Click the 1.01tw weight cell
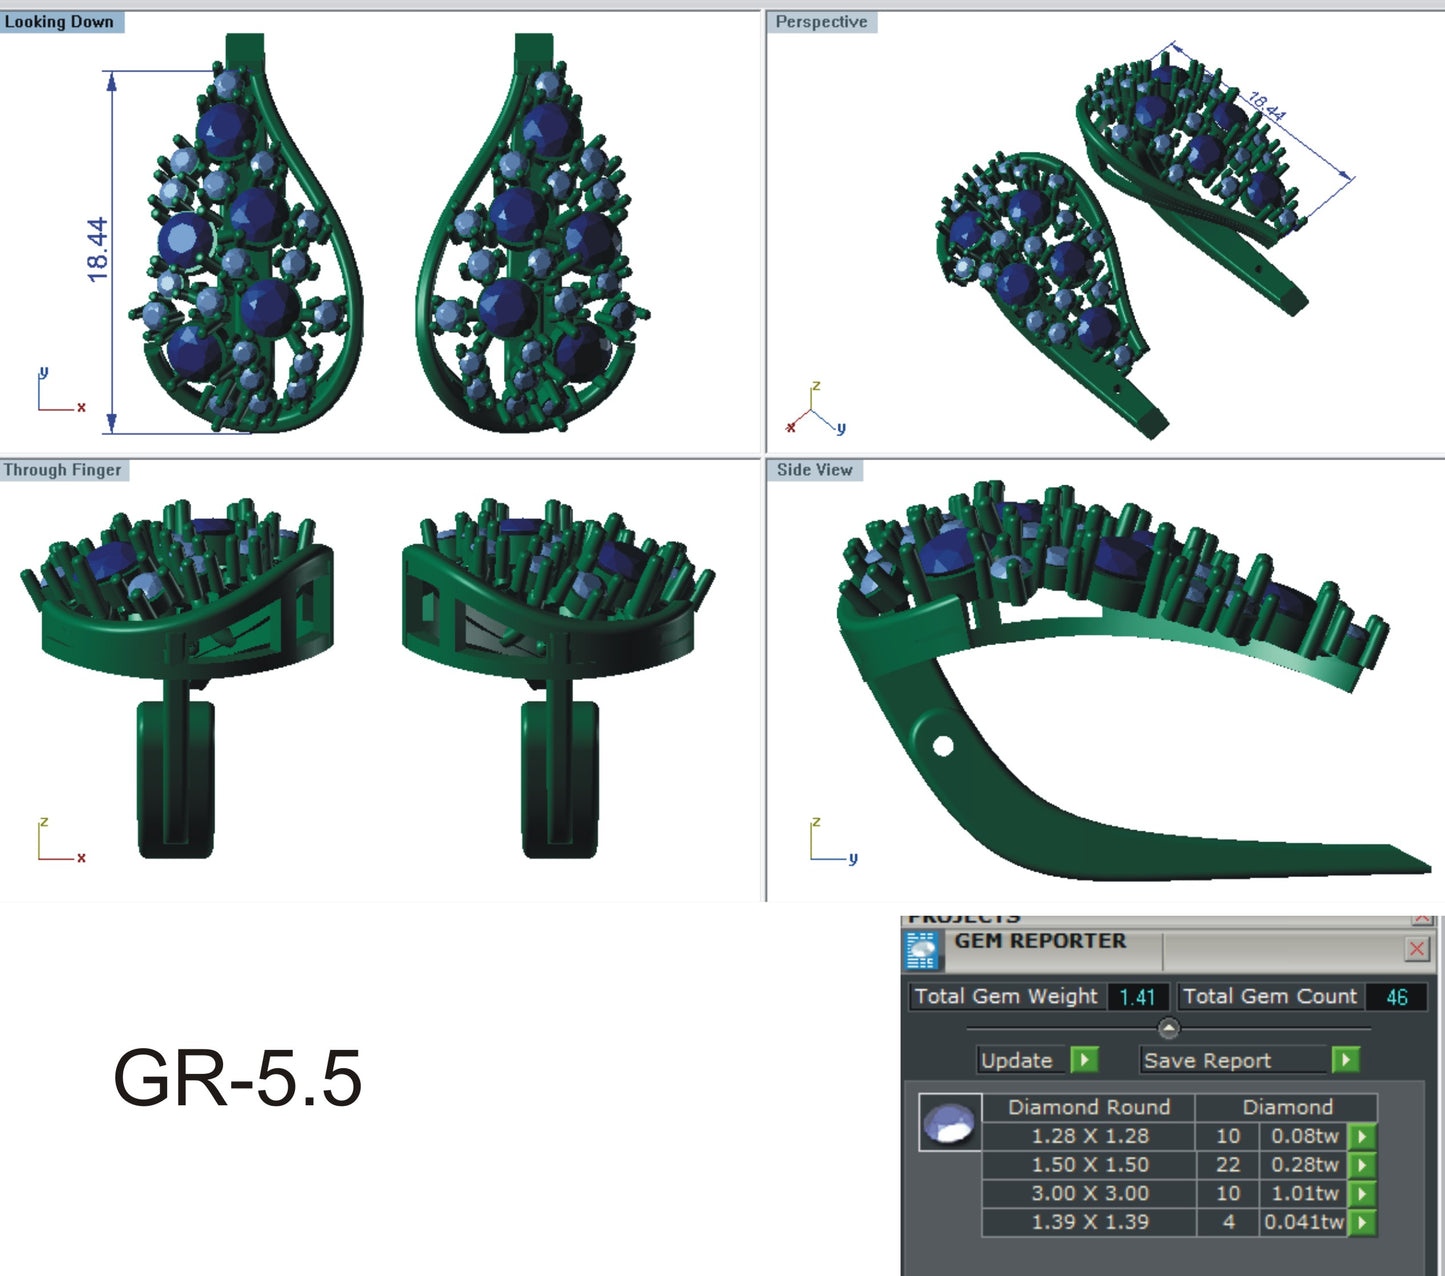This screenshot has width=1445, height=1276. [x=1304, y=1193]
